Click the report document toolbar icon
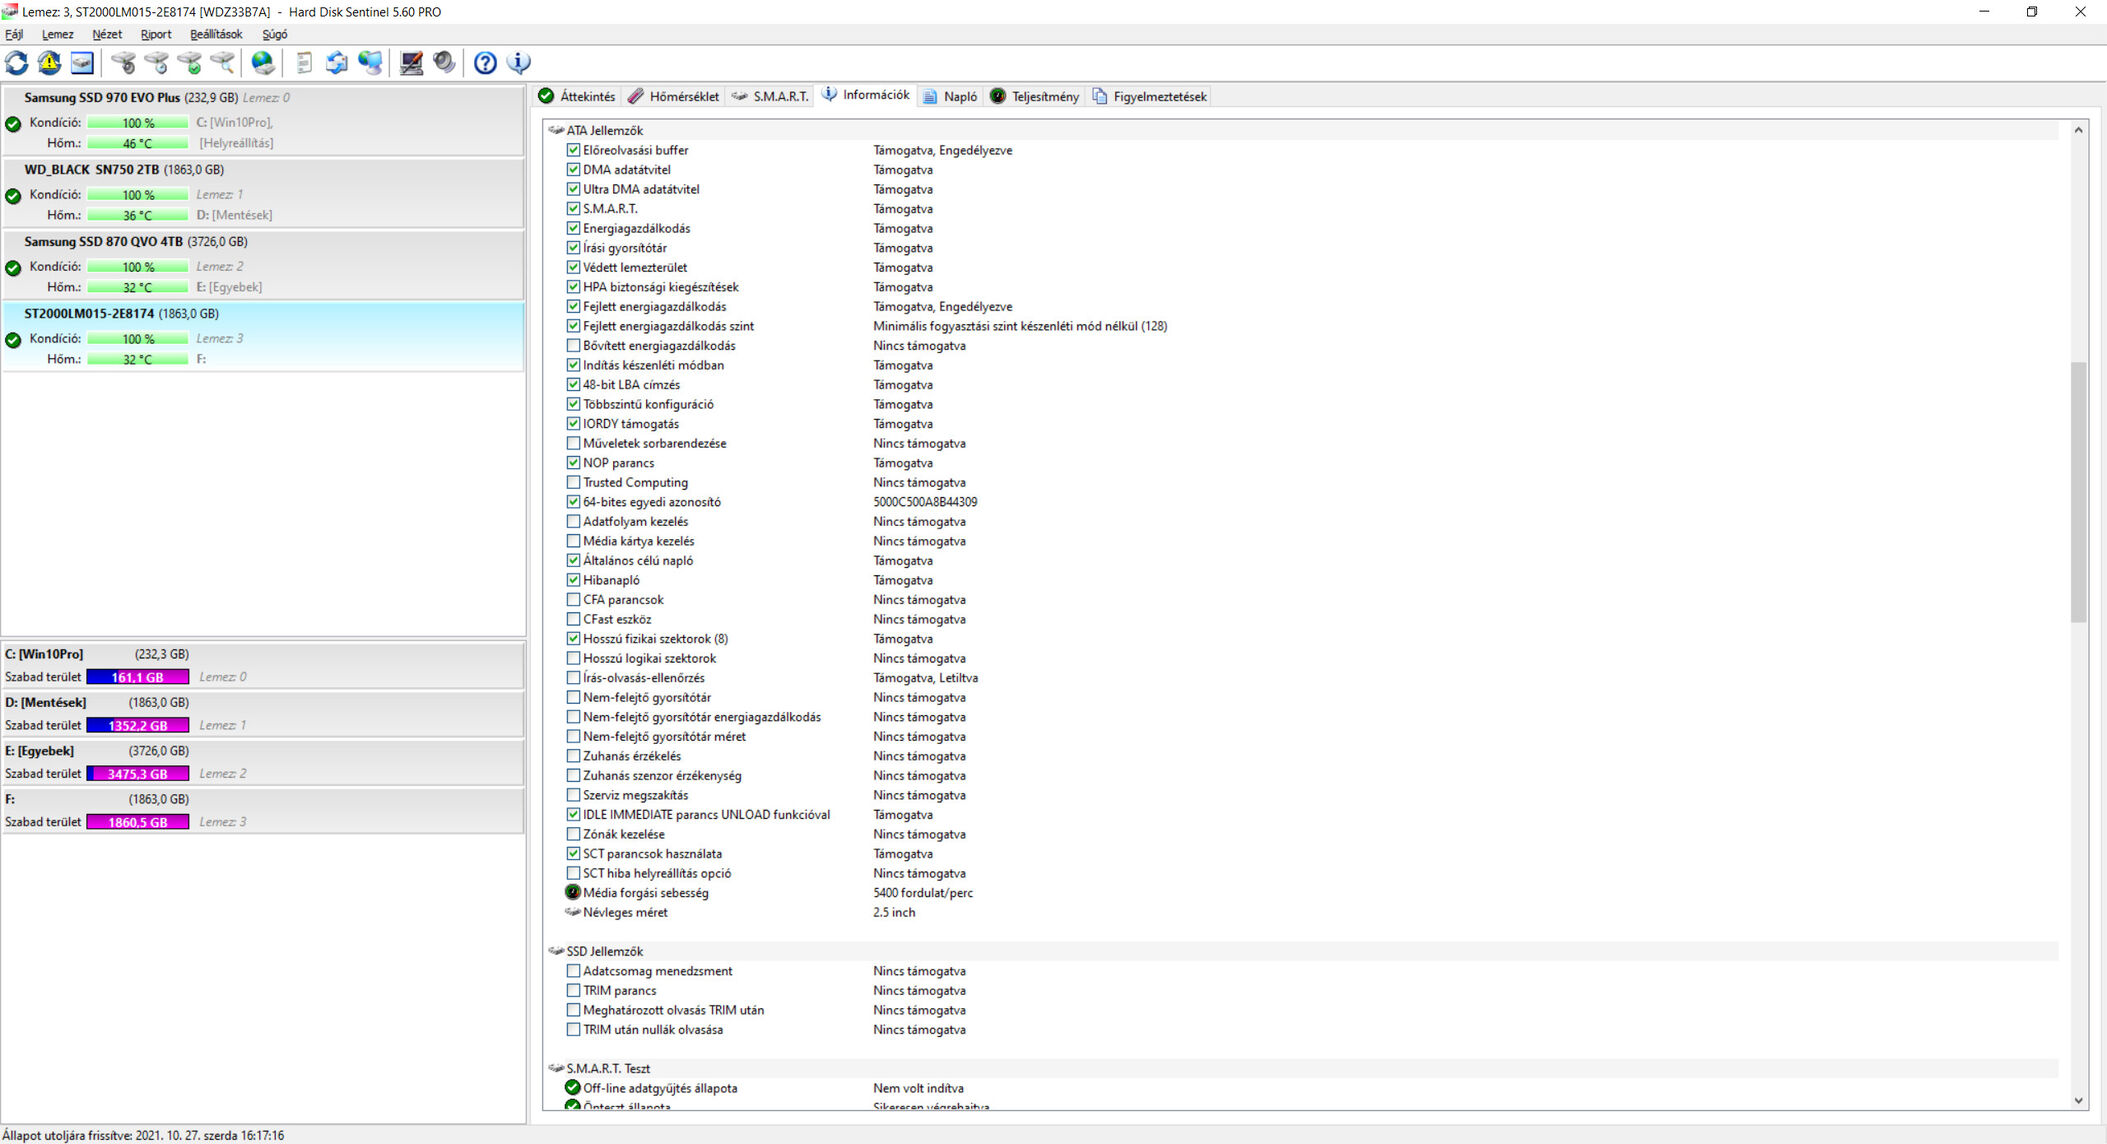 [304, 63]
